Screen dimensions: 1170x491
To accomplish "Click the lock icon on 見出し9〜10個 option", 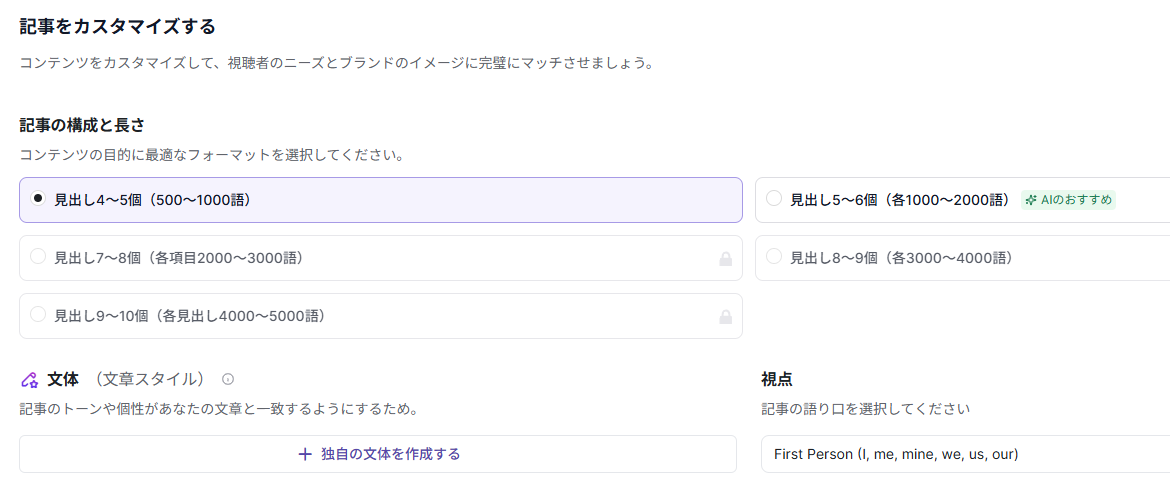I will pyautogui.click(x=725, y=317).
